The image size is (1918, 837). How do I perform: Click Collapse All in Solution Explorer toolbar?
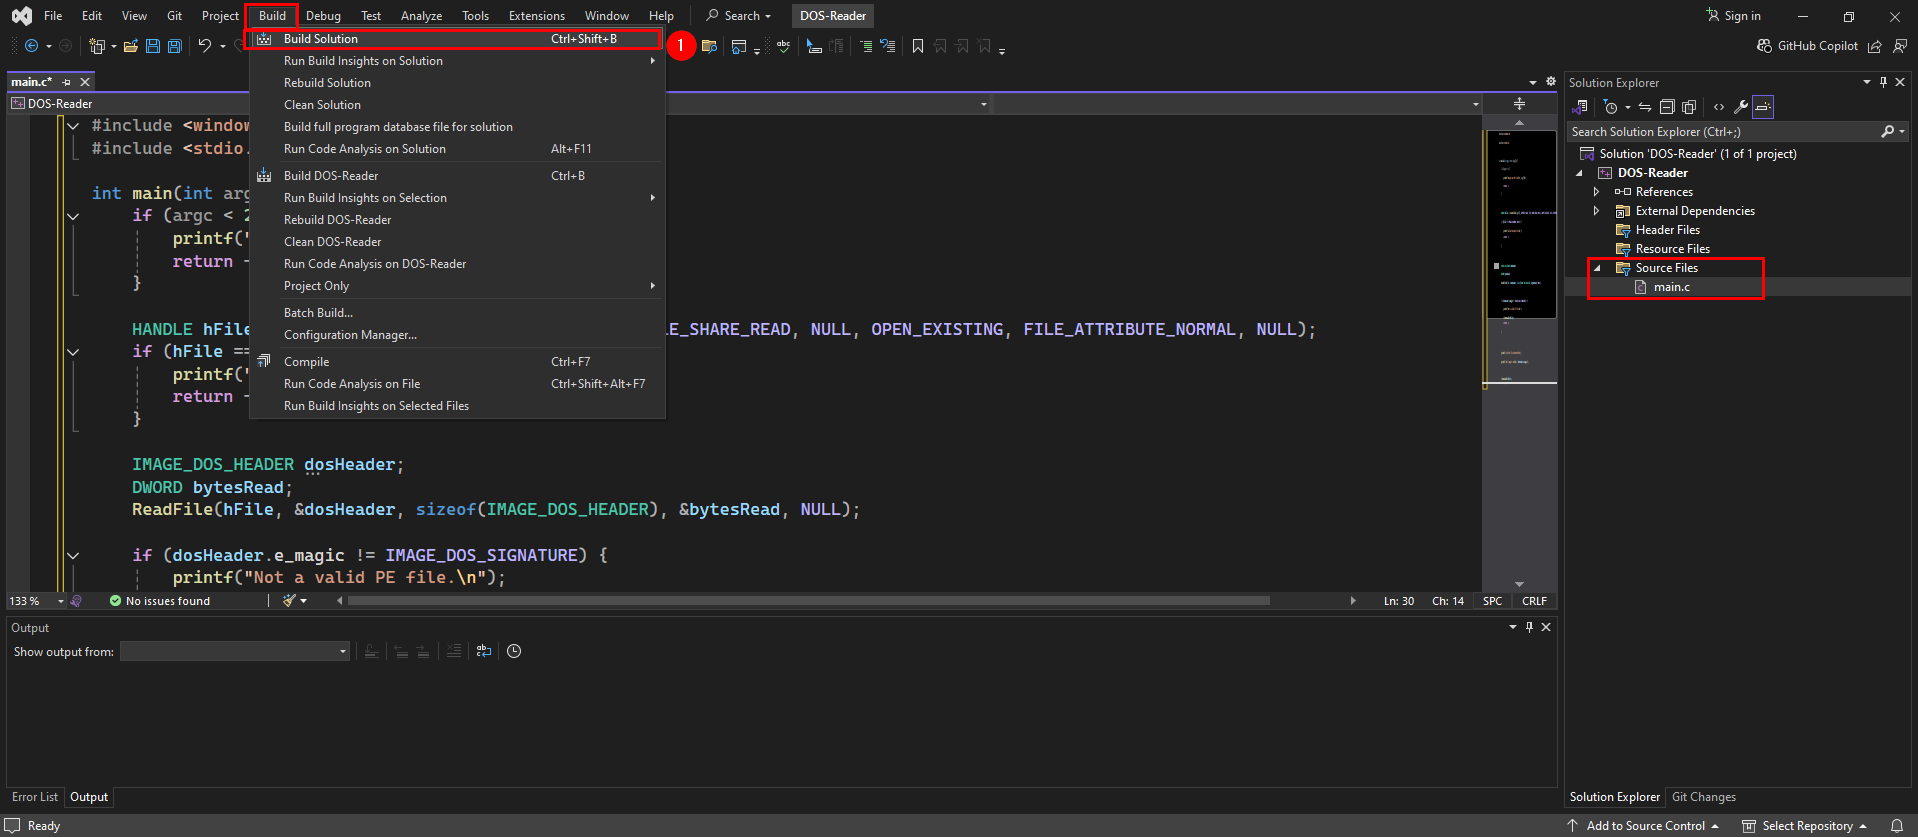tap(1667, 107)
